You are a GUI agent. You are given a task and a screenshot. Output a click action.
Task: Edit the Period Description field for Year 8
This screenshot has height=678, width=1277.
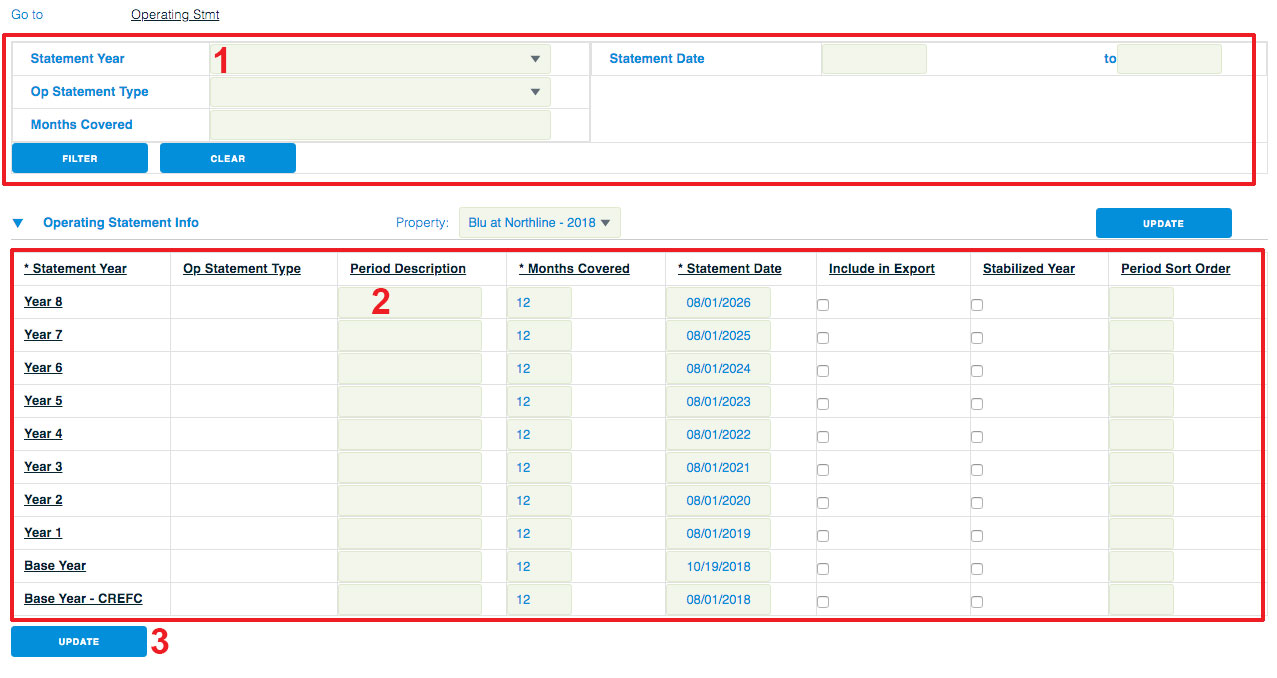(x=410, y=303)
